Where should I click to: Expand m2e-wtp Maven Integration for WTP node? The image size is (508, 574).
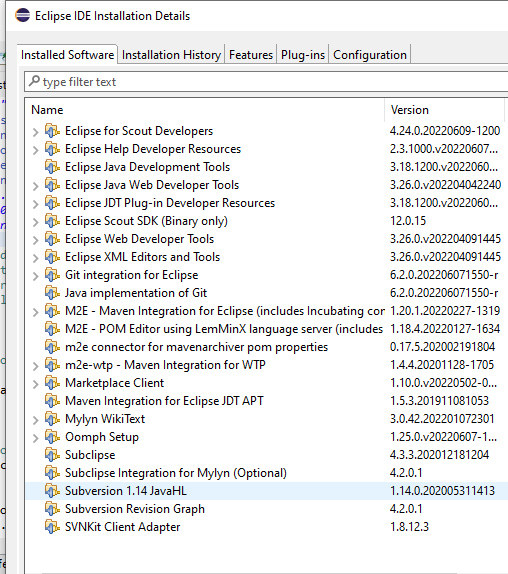point(36,366)
